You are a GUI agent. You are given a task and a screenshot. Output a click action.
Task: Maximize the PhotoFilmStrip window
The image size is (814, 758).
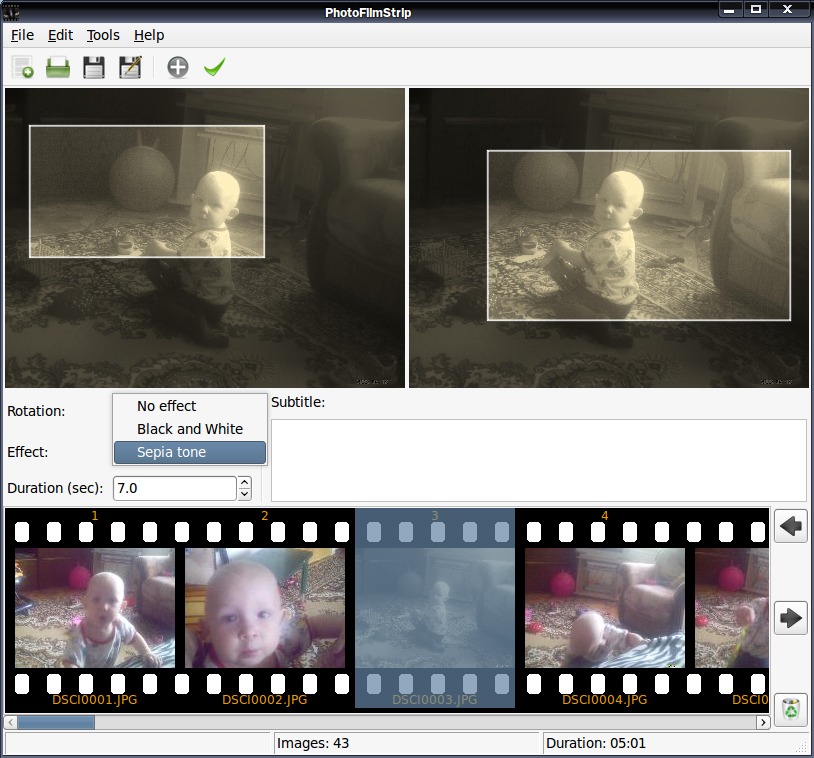(x=756, y=9)
